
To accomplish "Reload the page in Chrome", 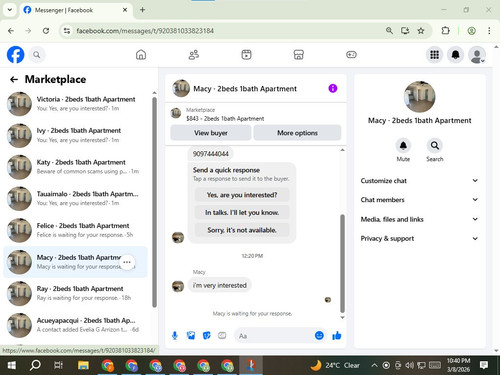I will pyautogui.click(x=46, y=31).
